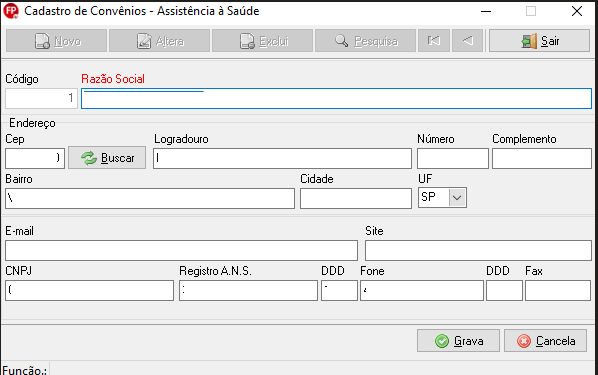Screen dimensions: 598x375
Task: Click the Endereço group label
Action: 32,123
